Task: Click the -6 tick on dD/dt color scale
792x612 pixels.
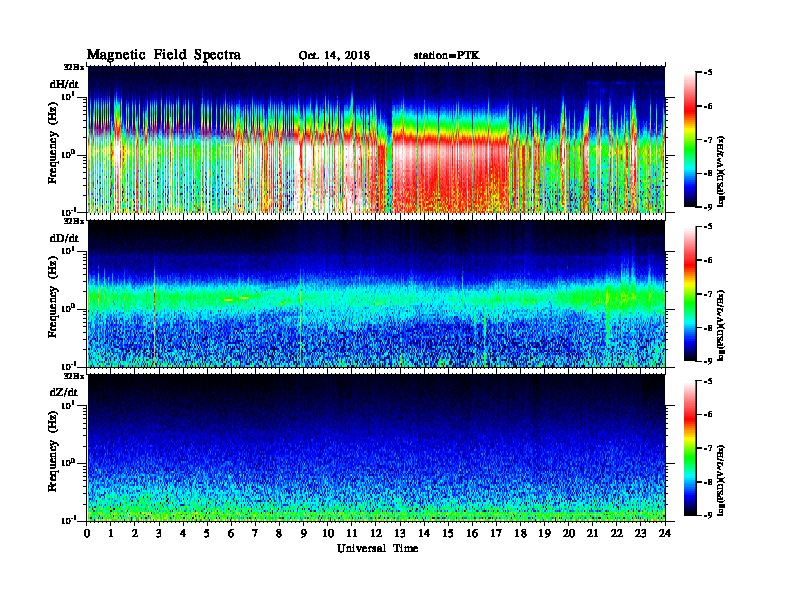Action: 707,261
